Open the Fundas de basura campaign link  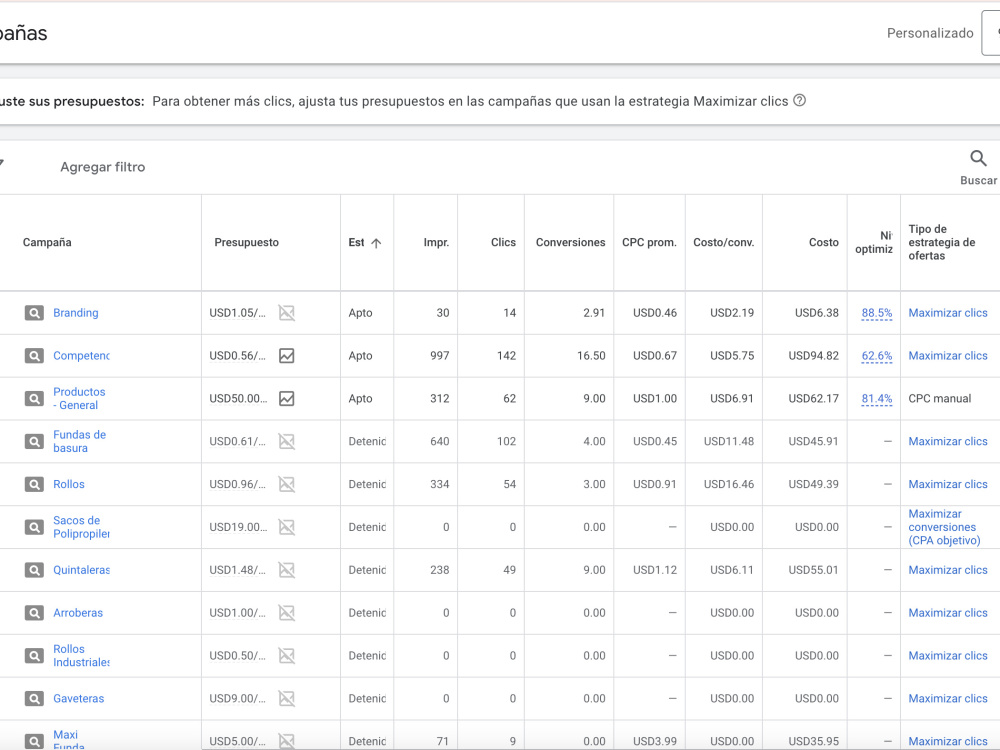coord(79,441)
